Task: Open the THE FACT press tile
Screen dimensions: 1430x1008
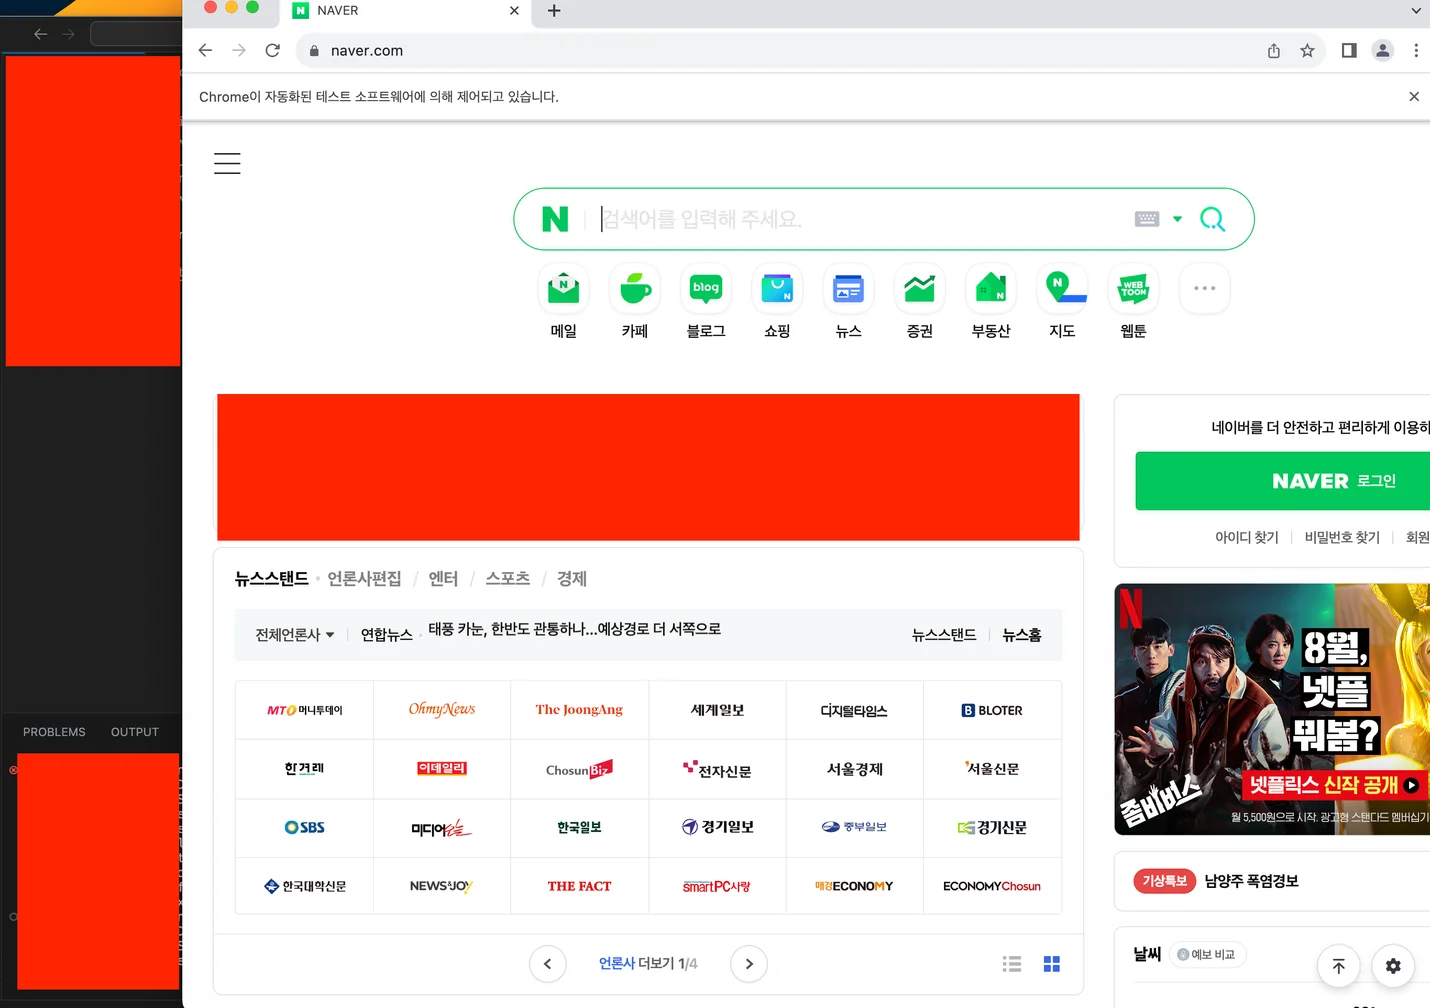Action: pyautogui.click(x=579, y=886)
